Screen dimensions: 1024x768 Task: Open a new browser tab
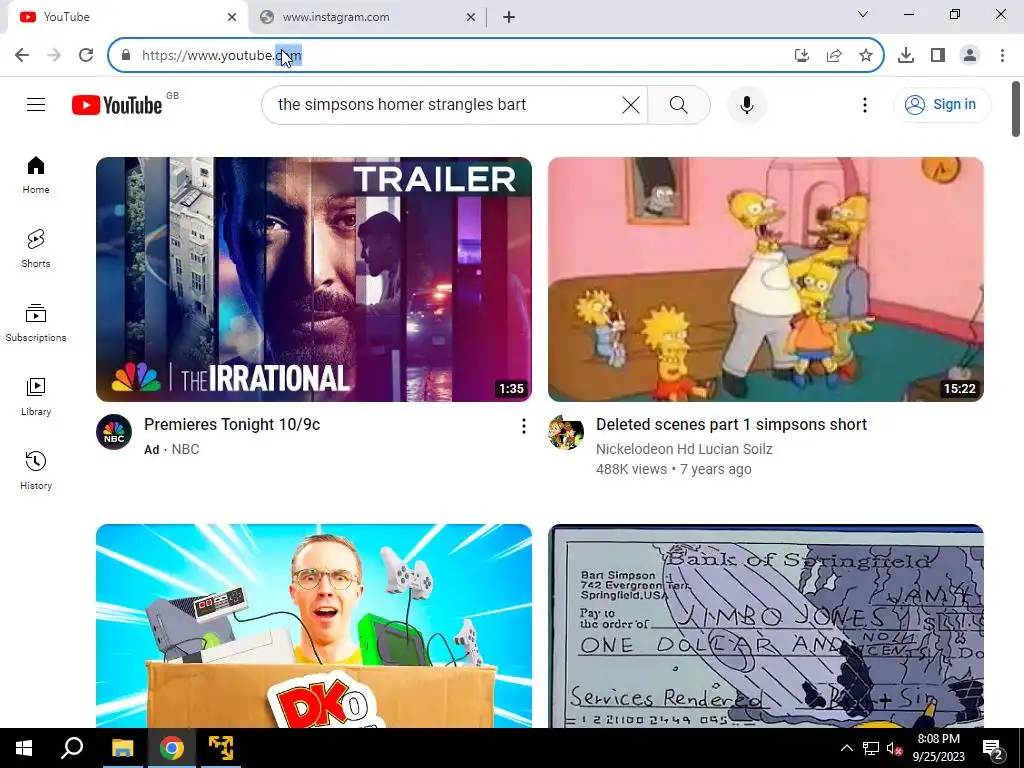tap(509, 17)
